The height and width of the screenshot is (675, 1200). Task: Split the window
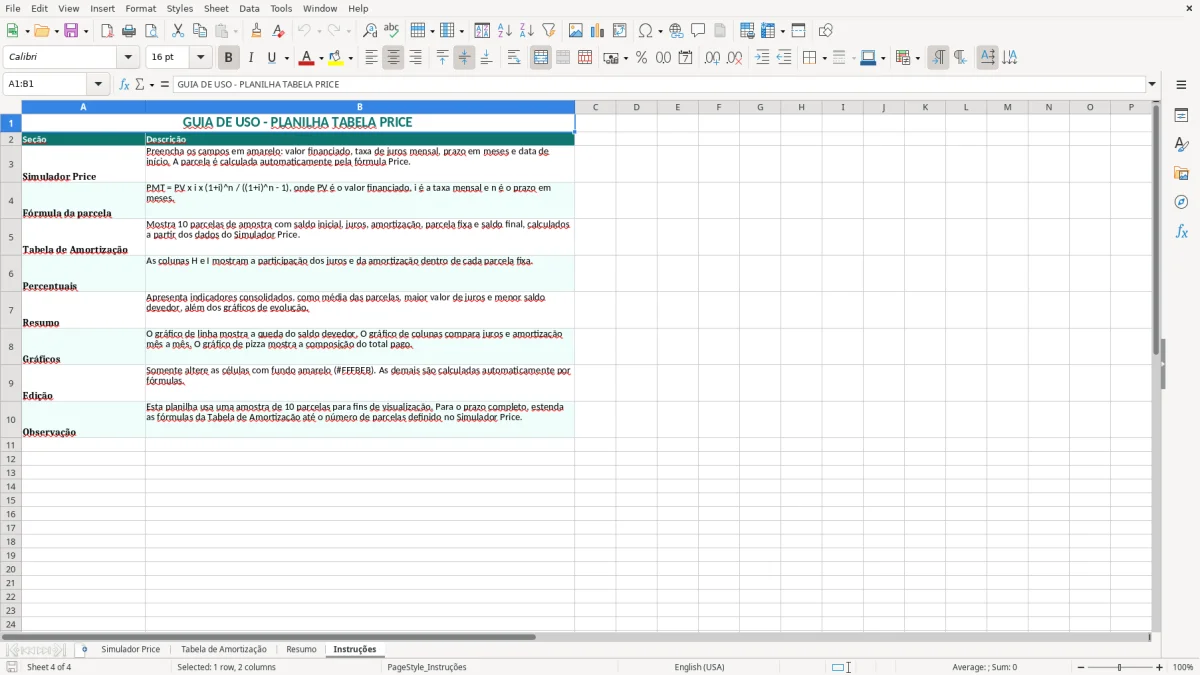[798, 31]
